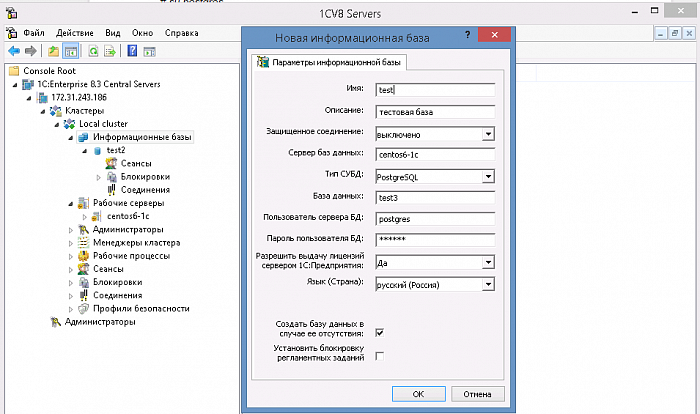Expand the centos6-1c working server node
Viewport: 700px width, 414px height.
(84, 217)
